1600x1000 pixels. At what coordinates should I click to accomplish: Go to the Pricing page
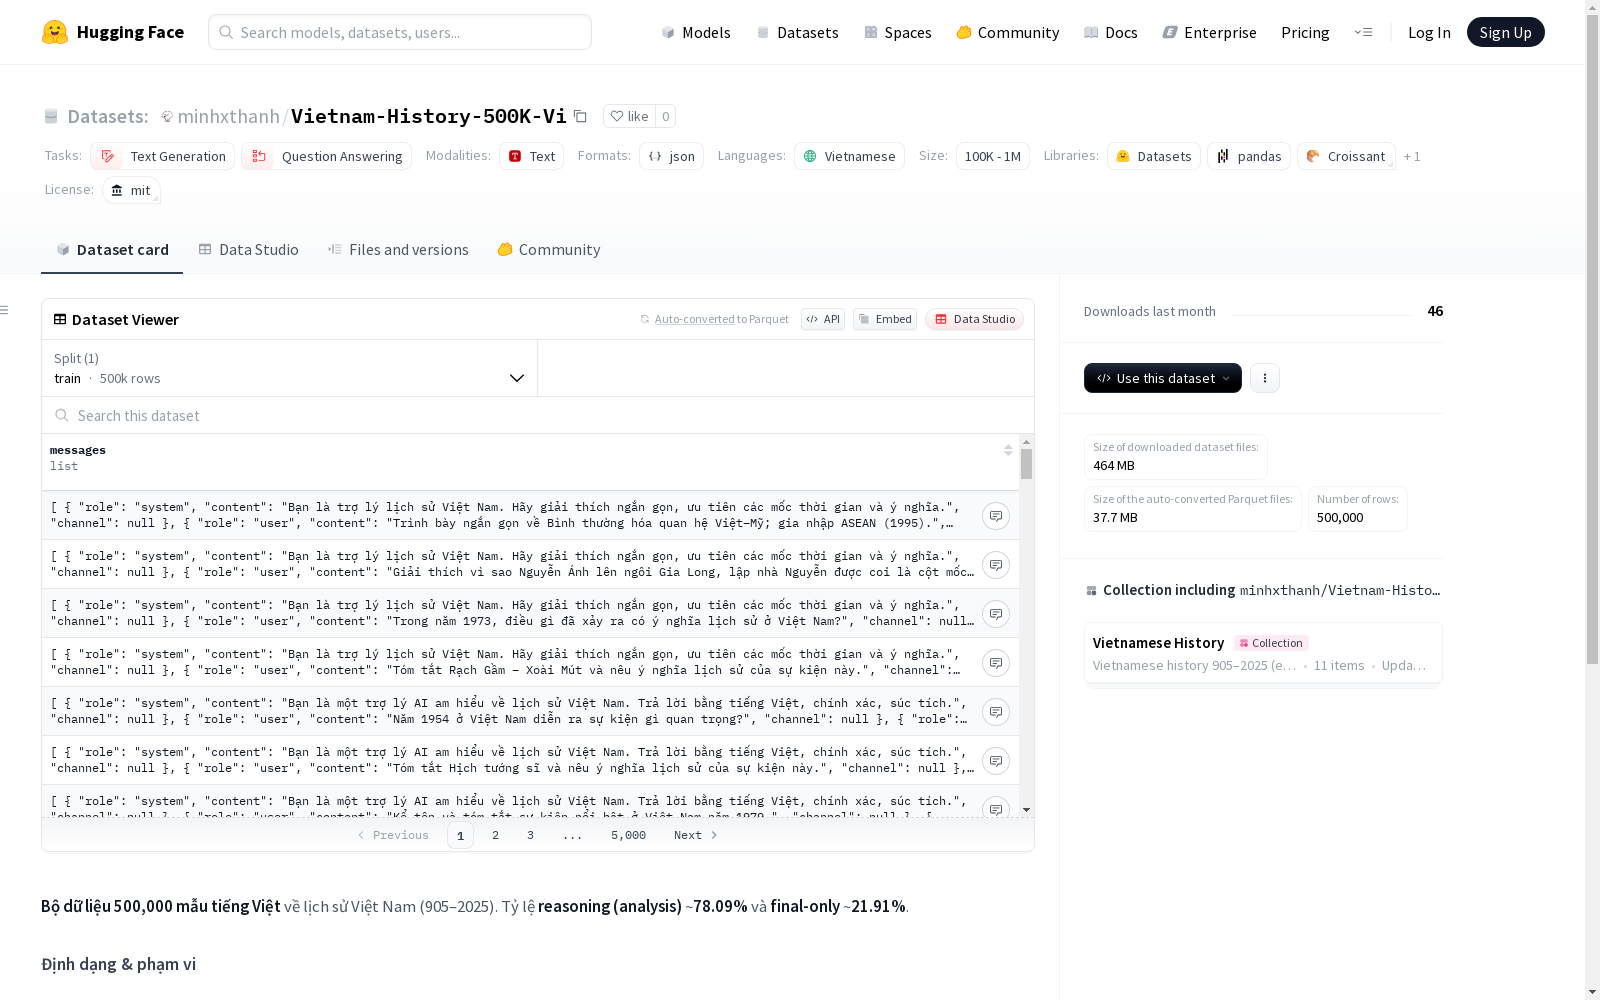point(1305,32)
